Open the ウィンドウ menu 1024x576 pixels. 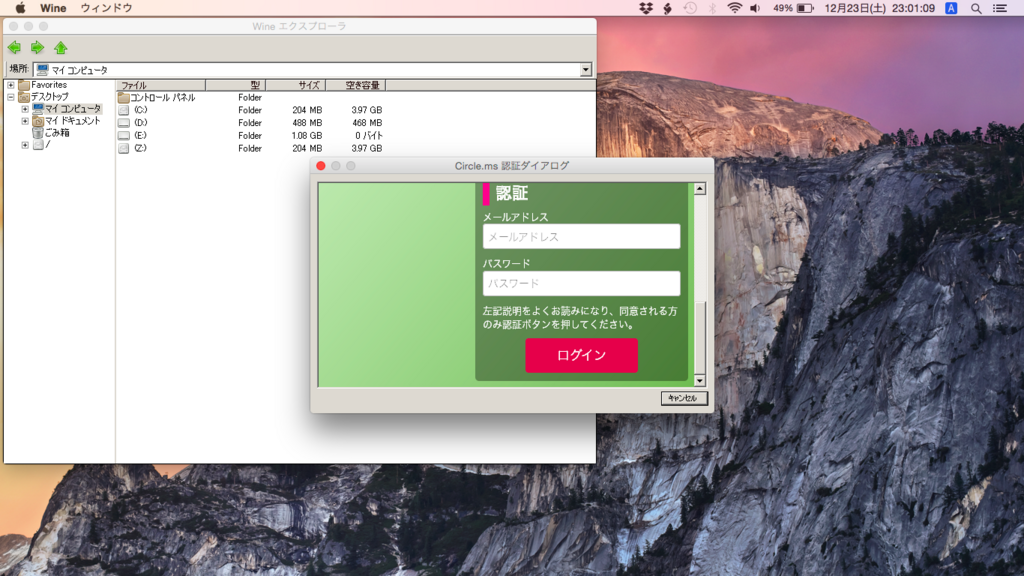106,8
